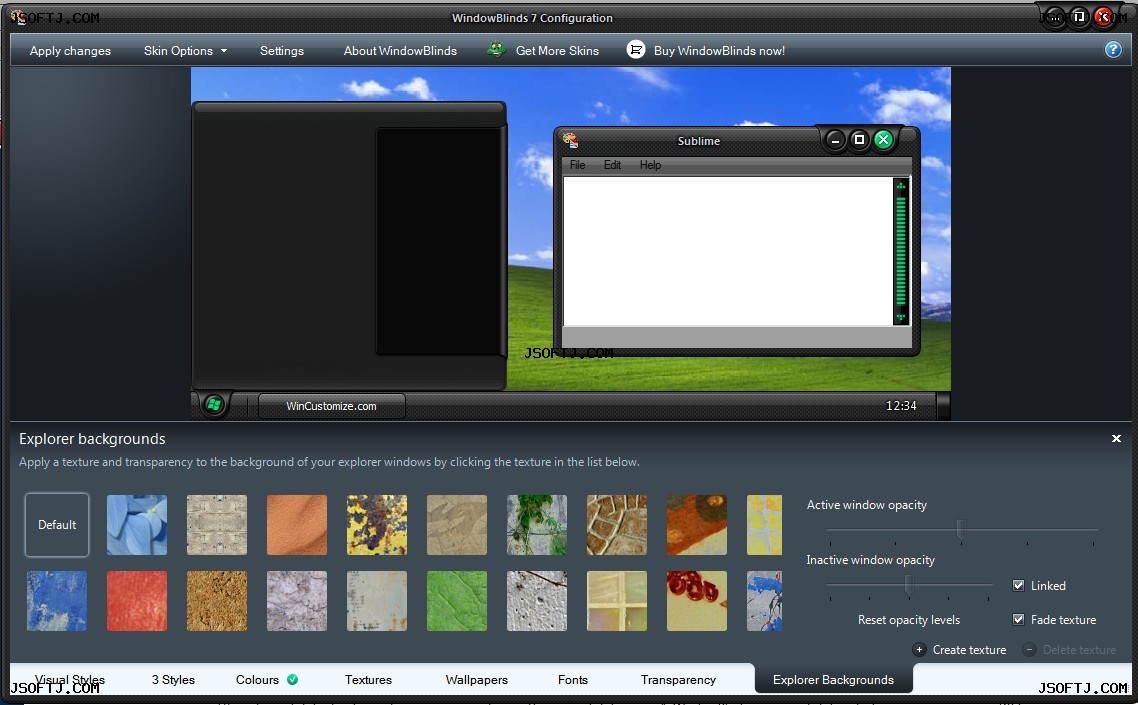
Task: Select the Explorer Backgrounds tab
Action: point(833,680)
